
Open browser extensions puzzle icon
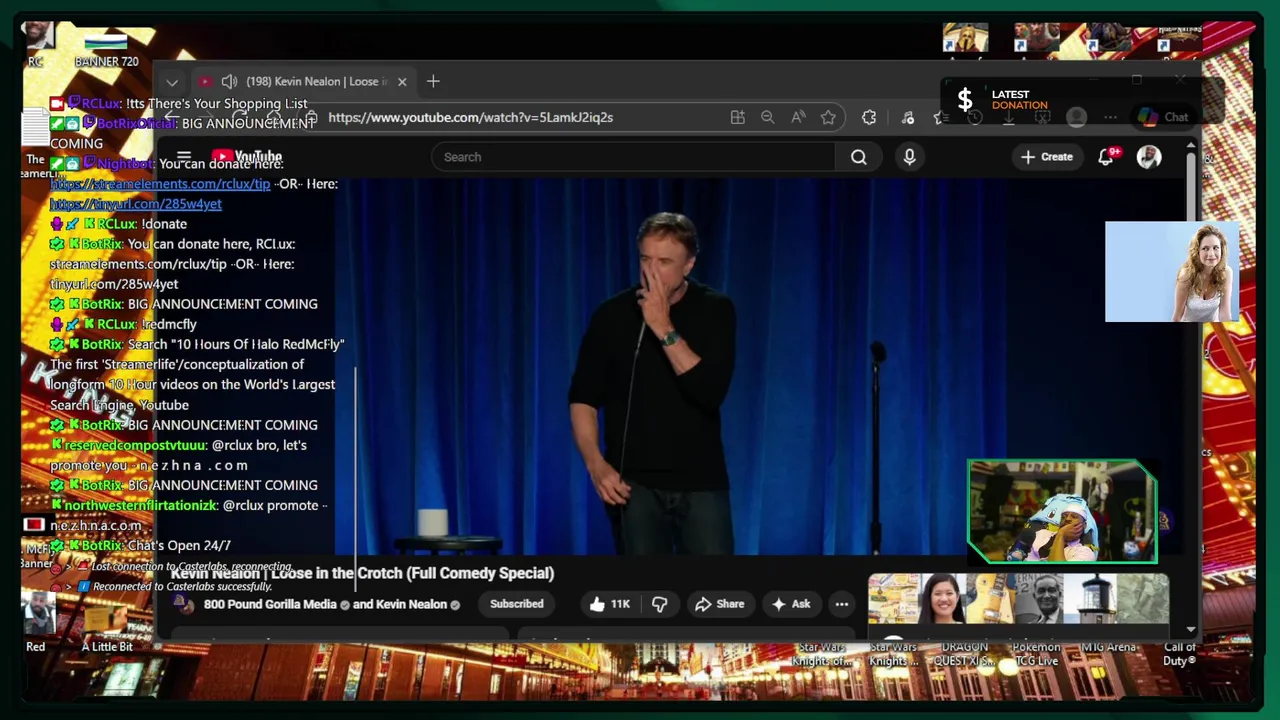point(869,117)
